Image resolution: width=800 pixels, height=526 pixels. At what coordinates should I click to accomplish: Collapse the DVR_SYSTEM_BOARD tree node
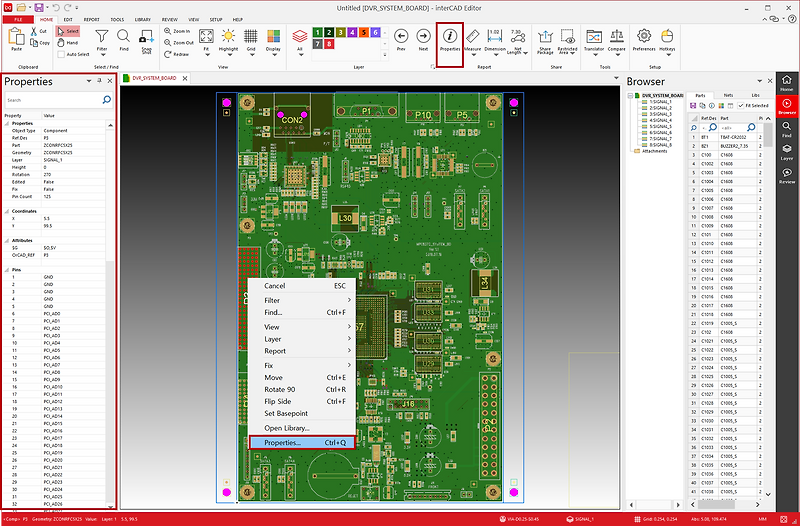pos(630,95)
